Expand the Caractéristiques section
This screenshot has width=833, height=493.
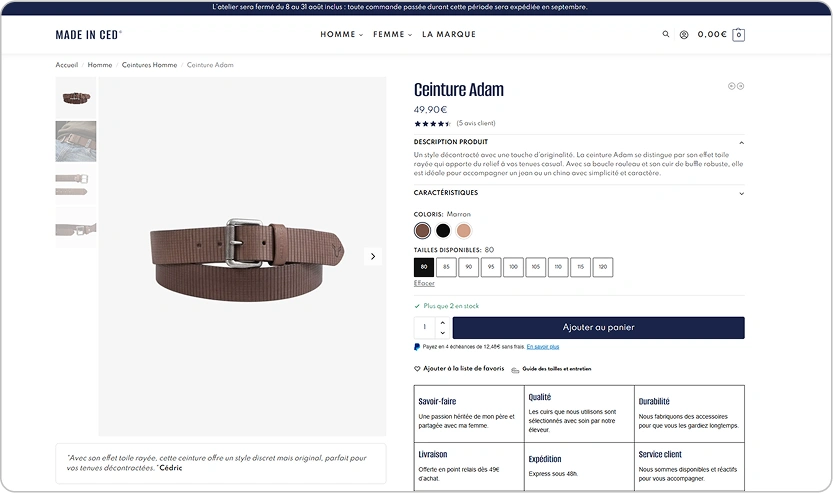click(741, 193)
